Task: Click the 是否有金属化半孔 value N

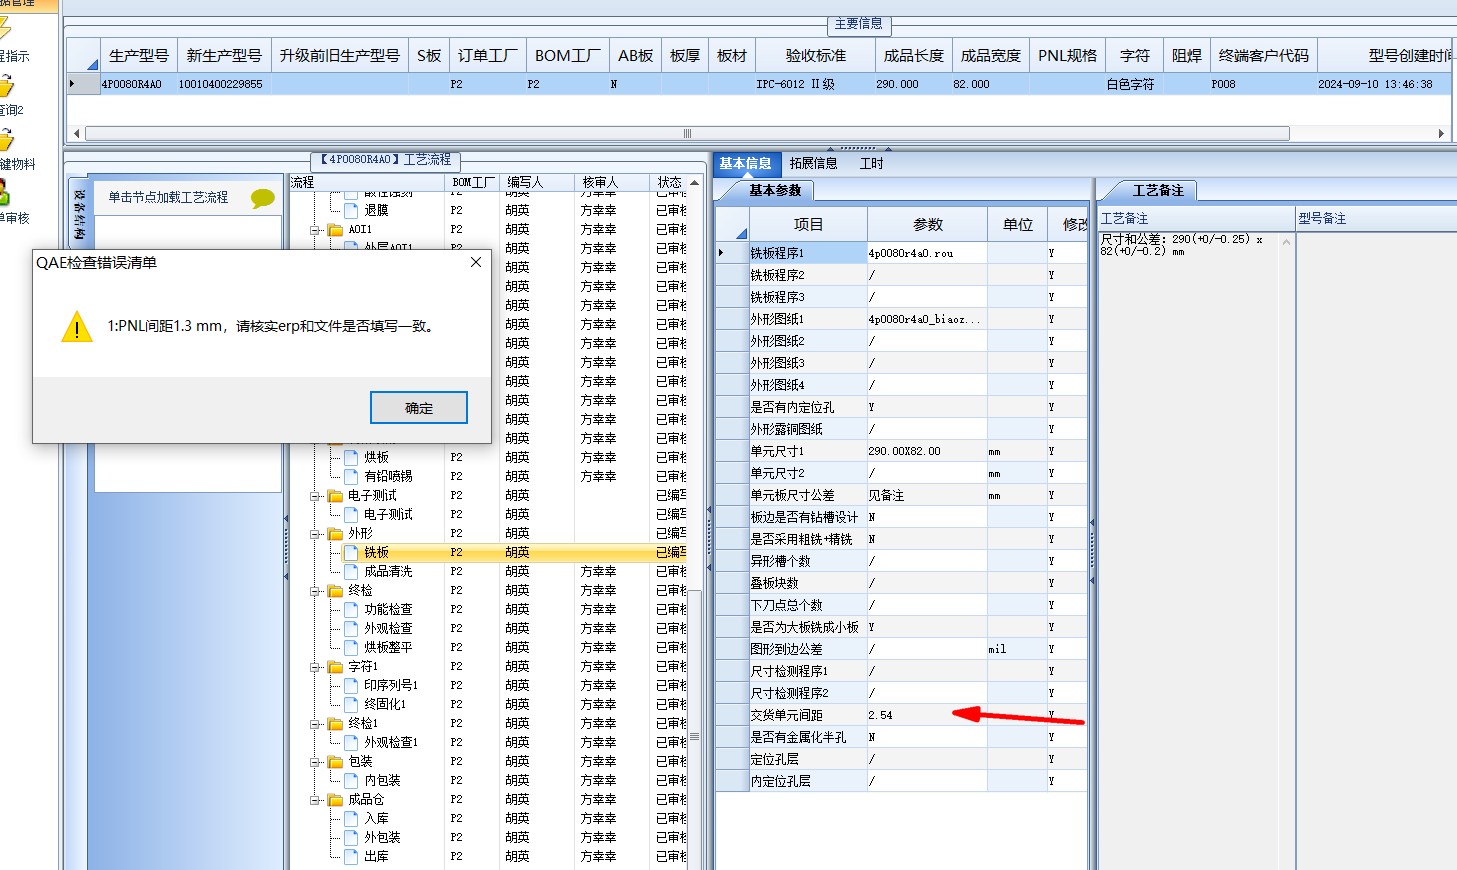Action: tap(927, 737)
